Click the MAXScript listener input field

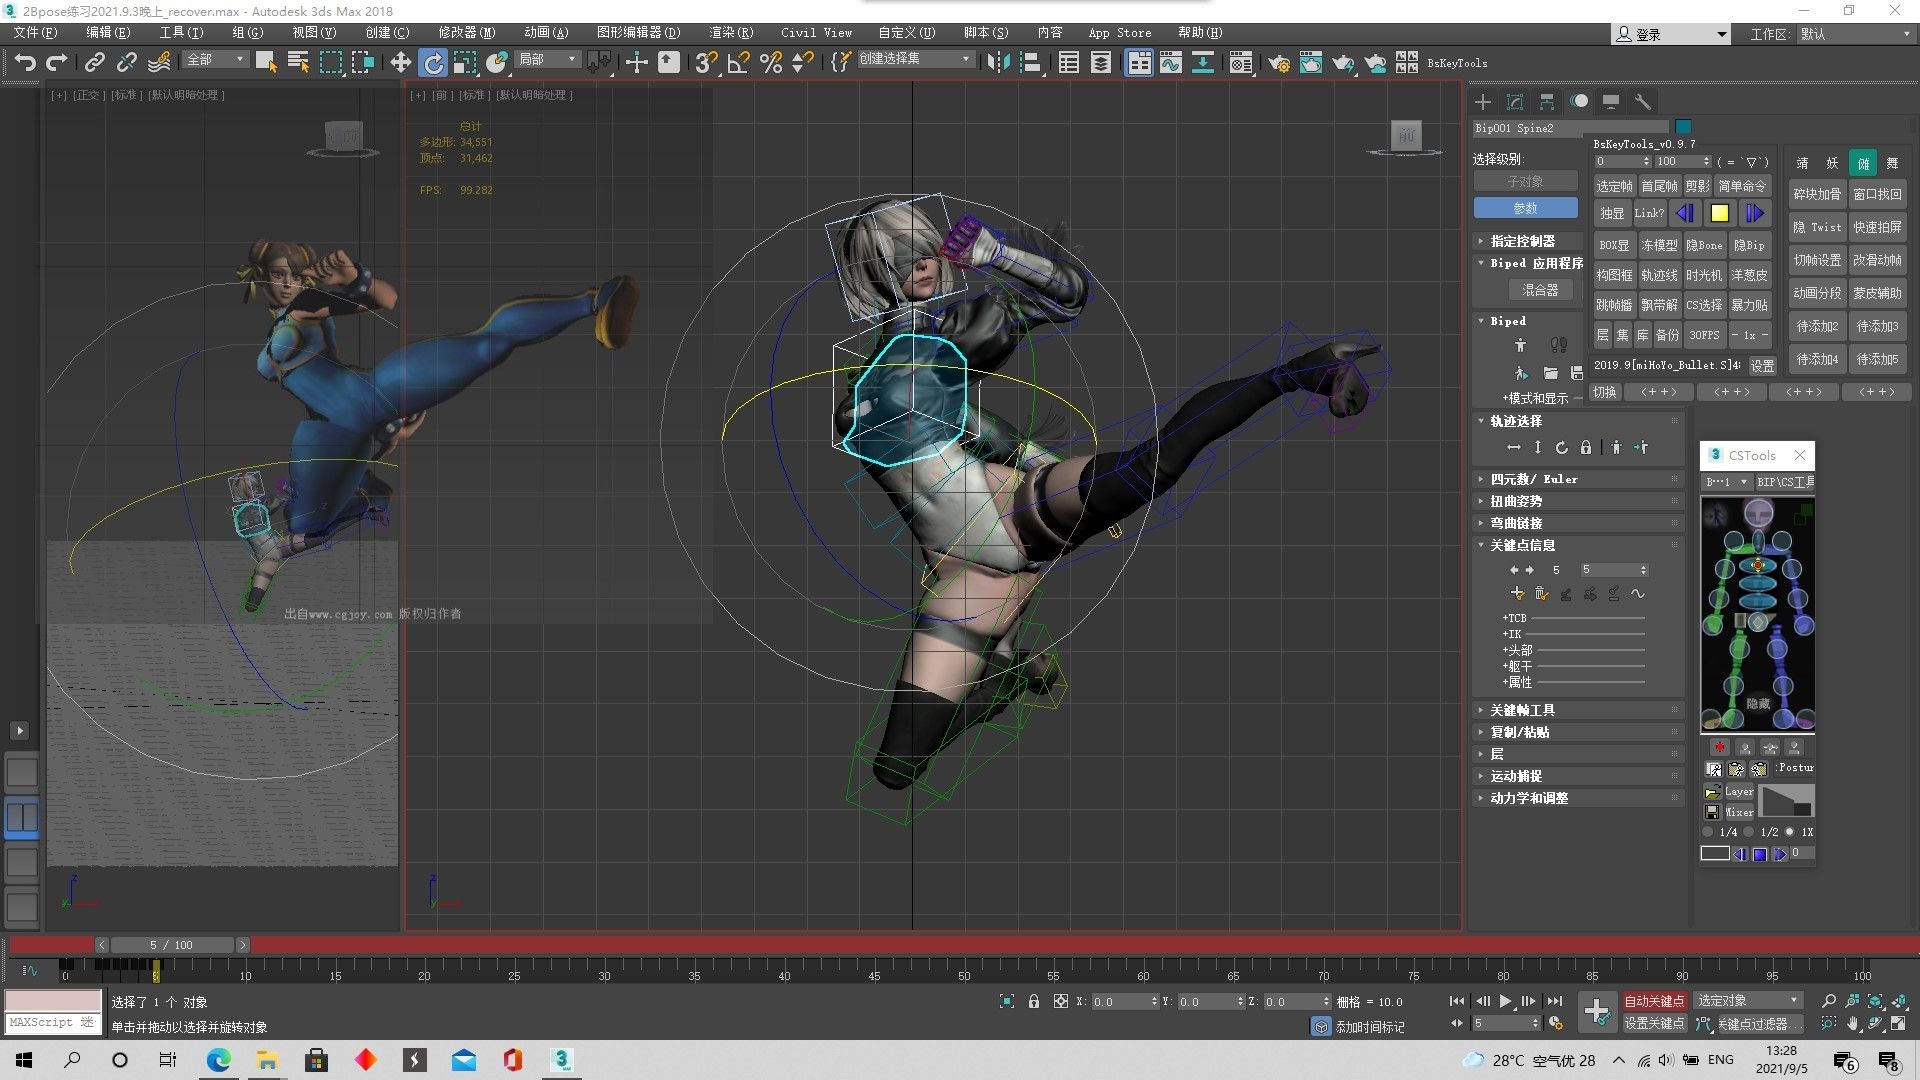[53, 1022]
